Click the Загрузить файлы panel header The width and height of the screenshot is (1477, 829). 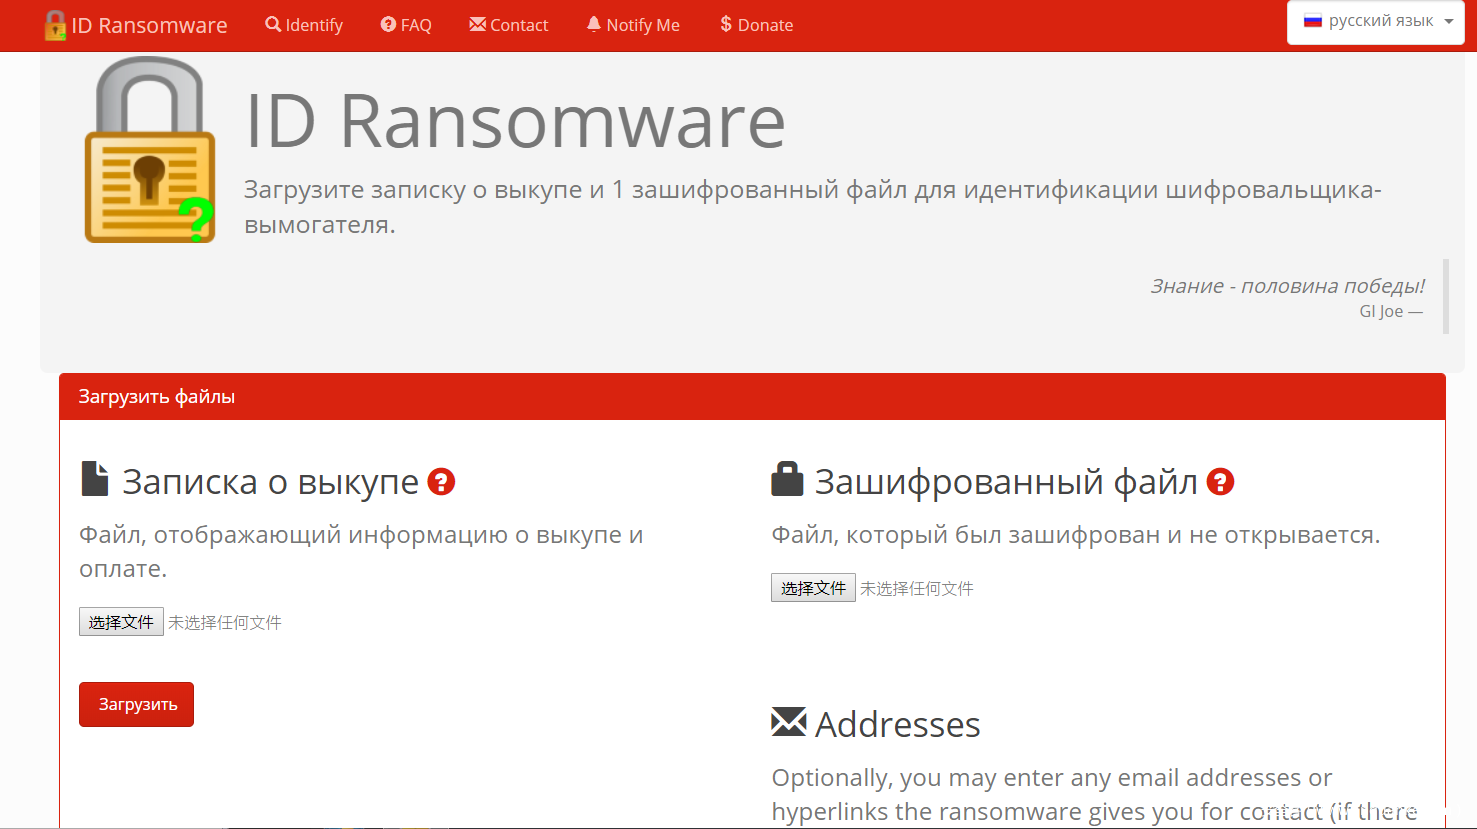point(752,397)
